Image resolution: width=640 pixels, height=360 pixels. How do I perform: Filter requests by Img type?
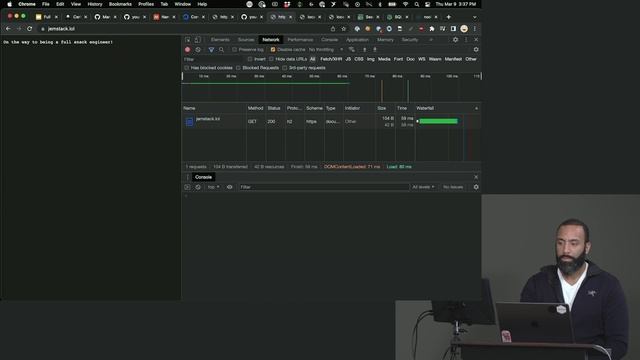pos(371,59)
